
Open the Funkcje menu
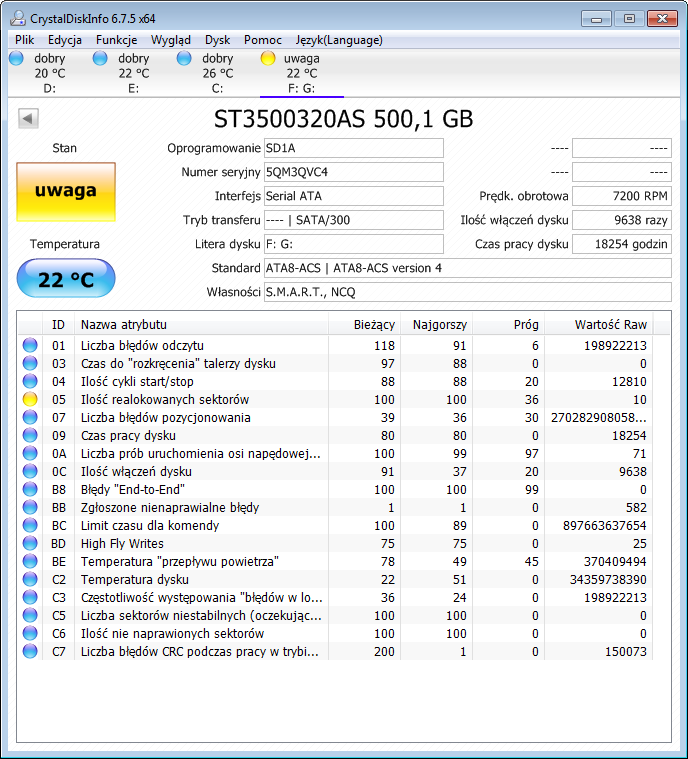tap(116, 40)
